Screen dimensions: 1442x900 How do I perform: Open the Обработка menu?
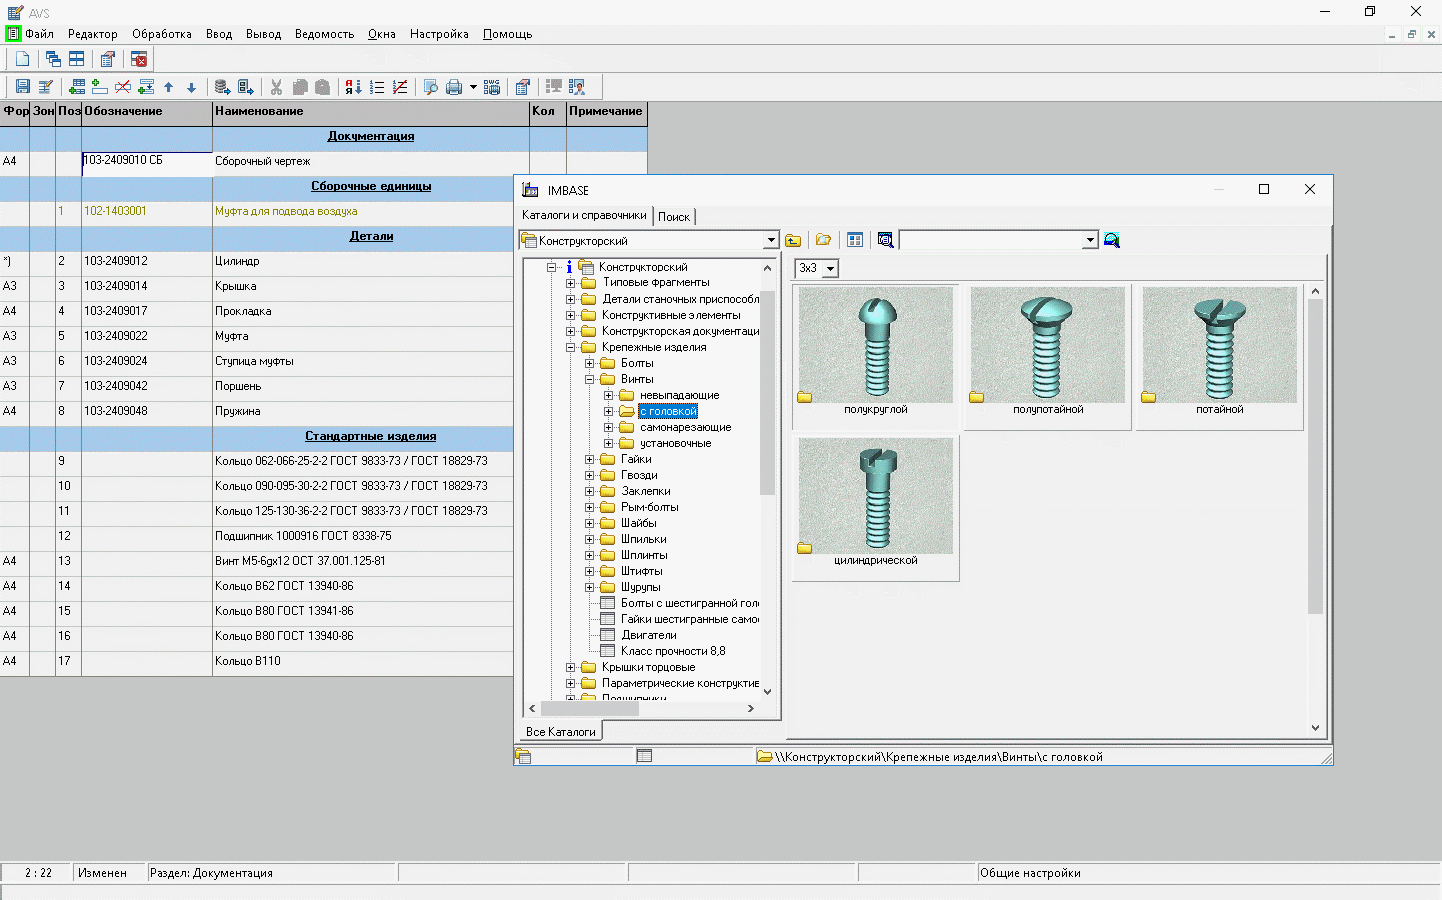[x=161, y=34]
